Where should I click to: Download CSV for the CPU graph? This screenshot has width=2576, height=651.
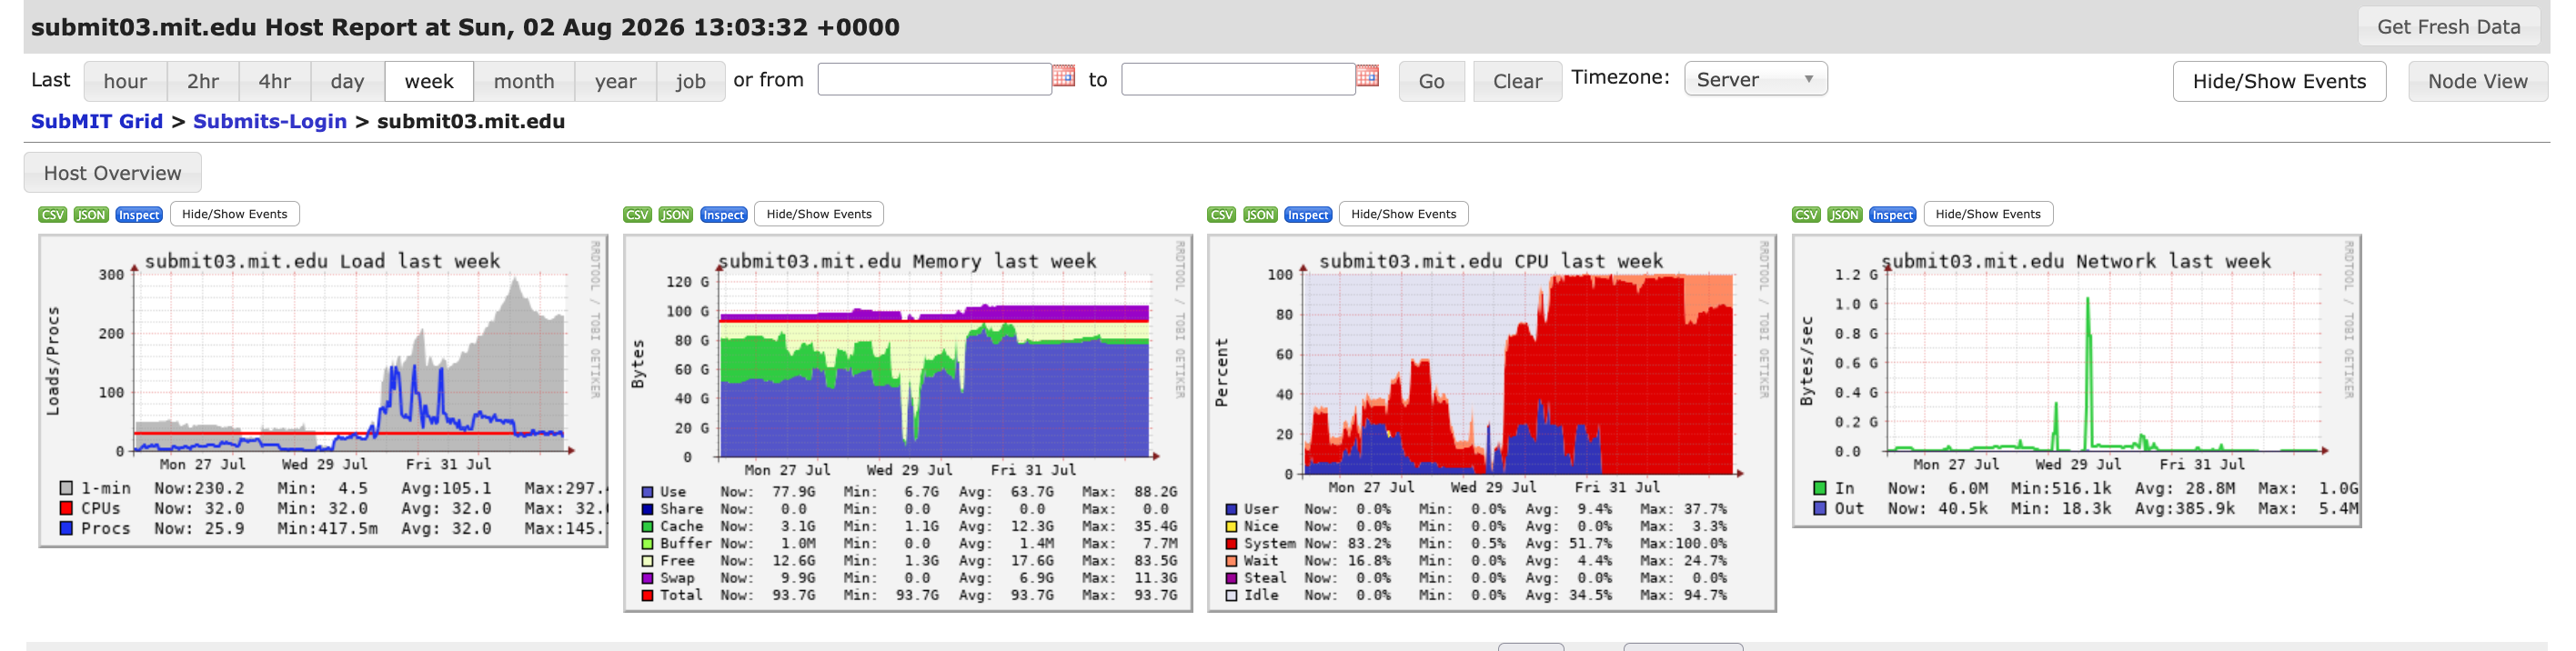click(1222, 215)
